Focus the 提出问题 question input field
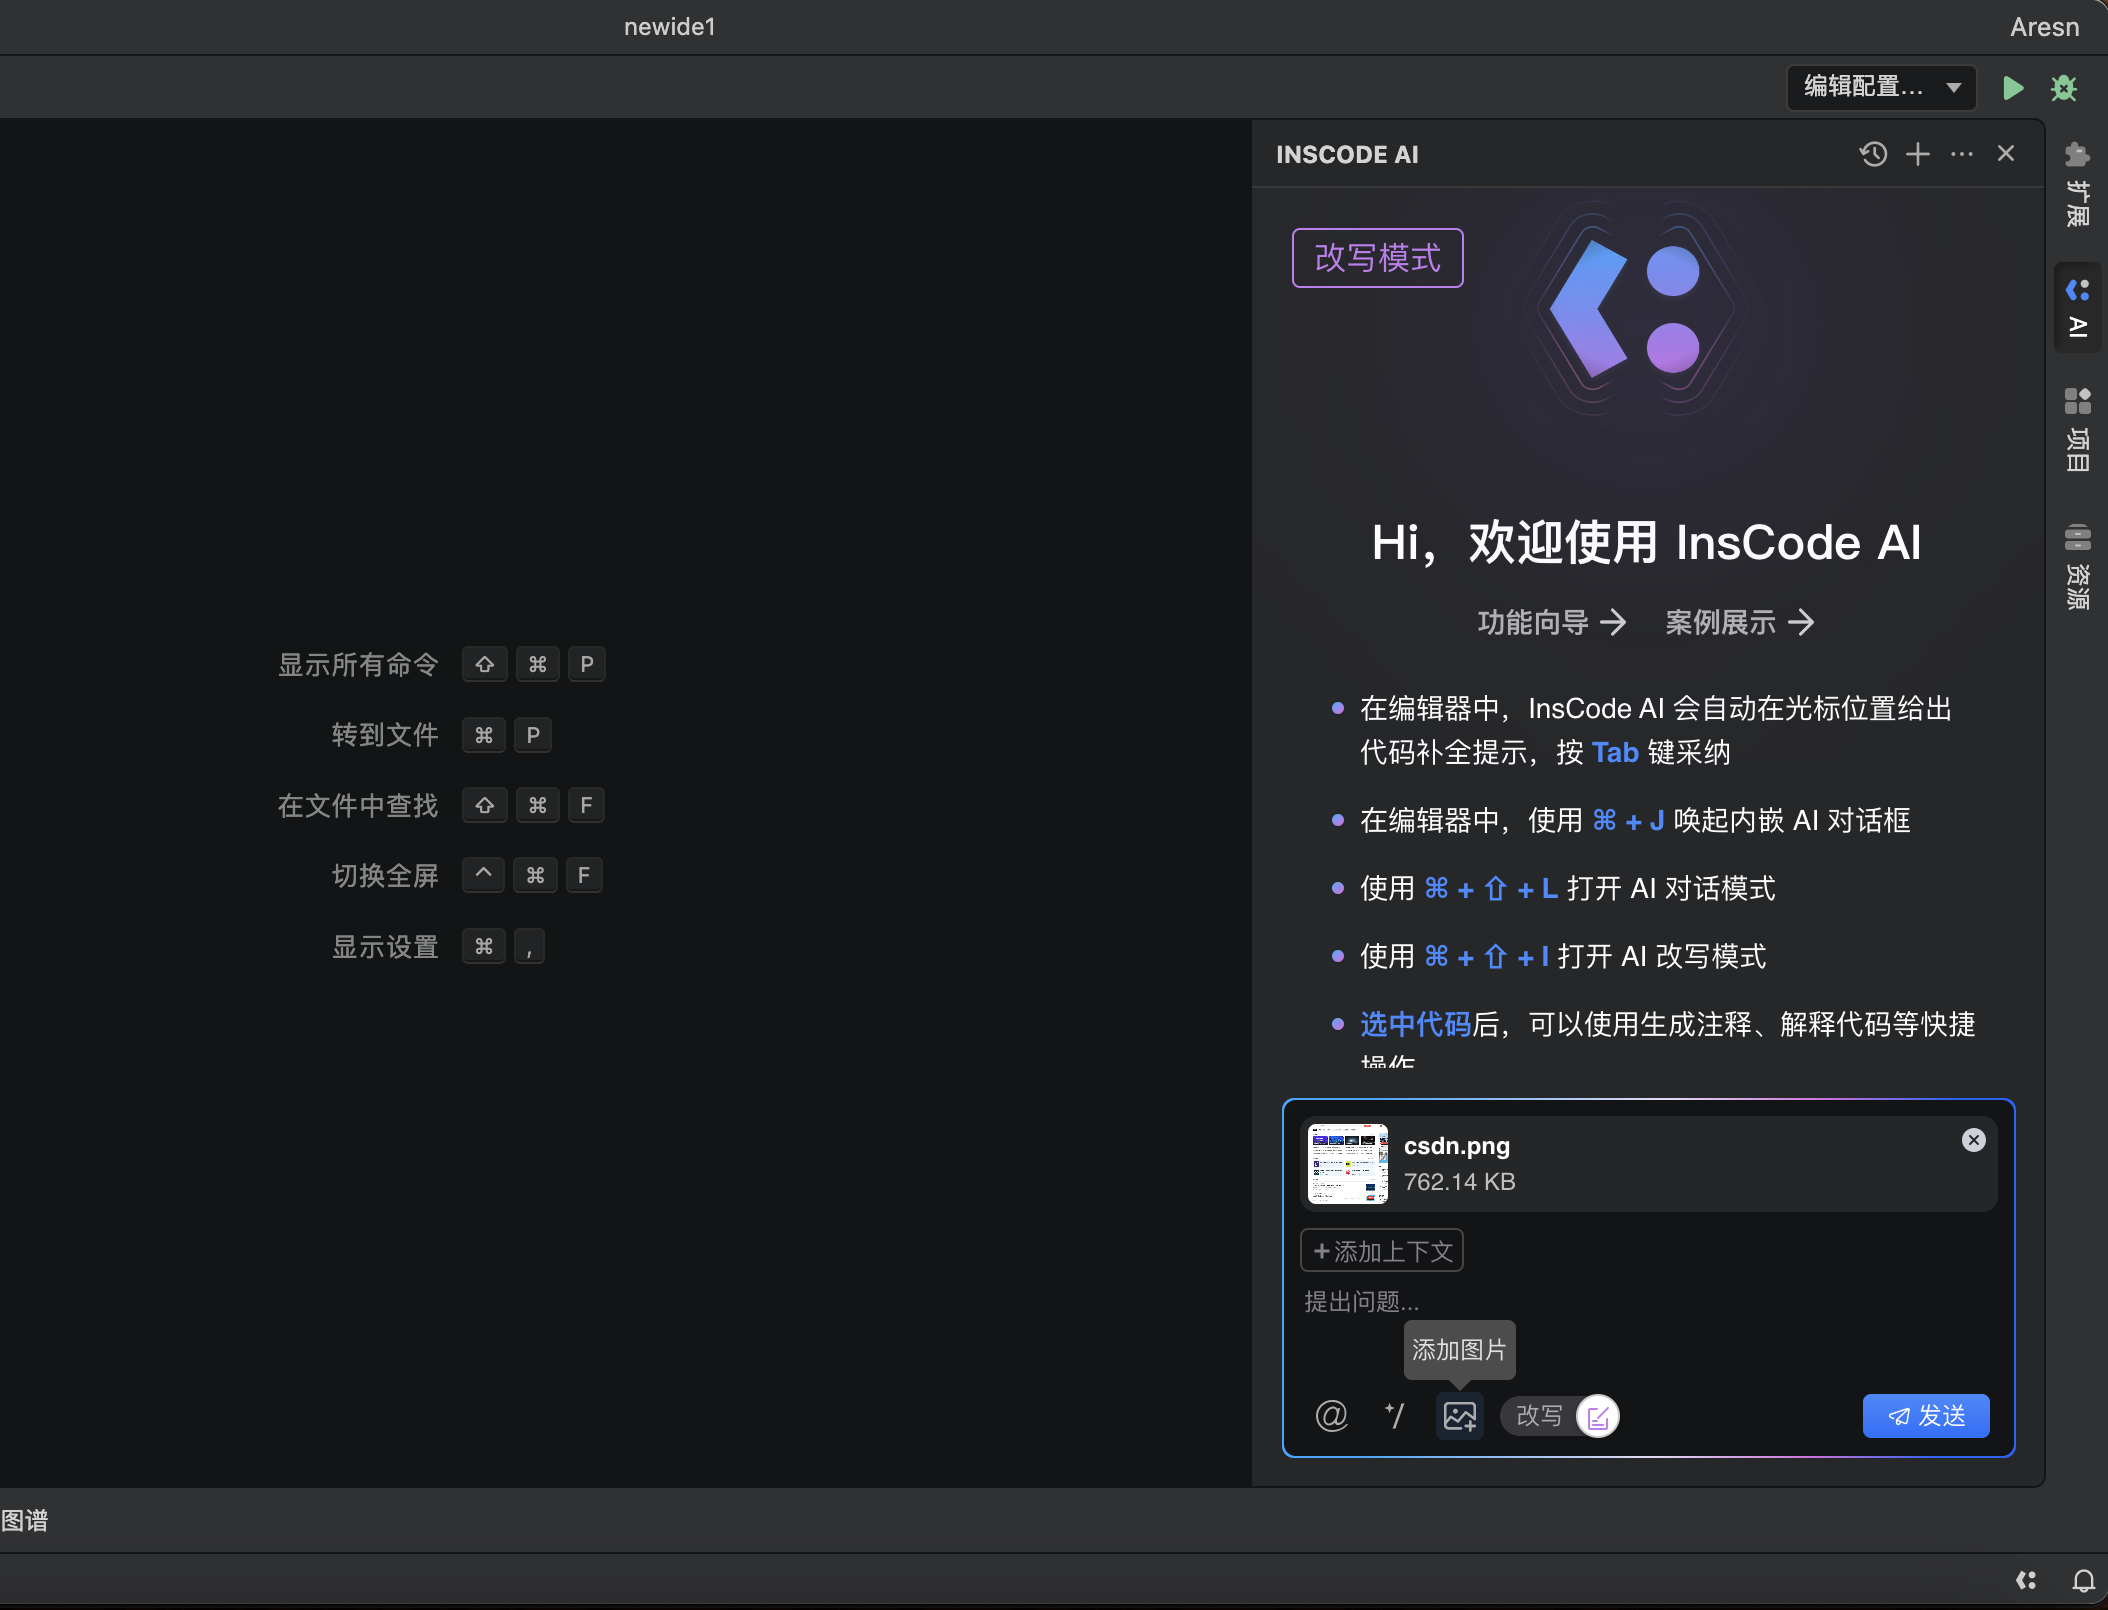This screenshot has height=1610, width=2108. [1648, 1301]
